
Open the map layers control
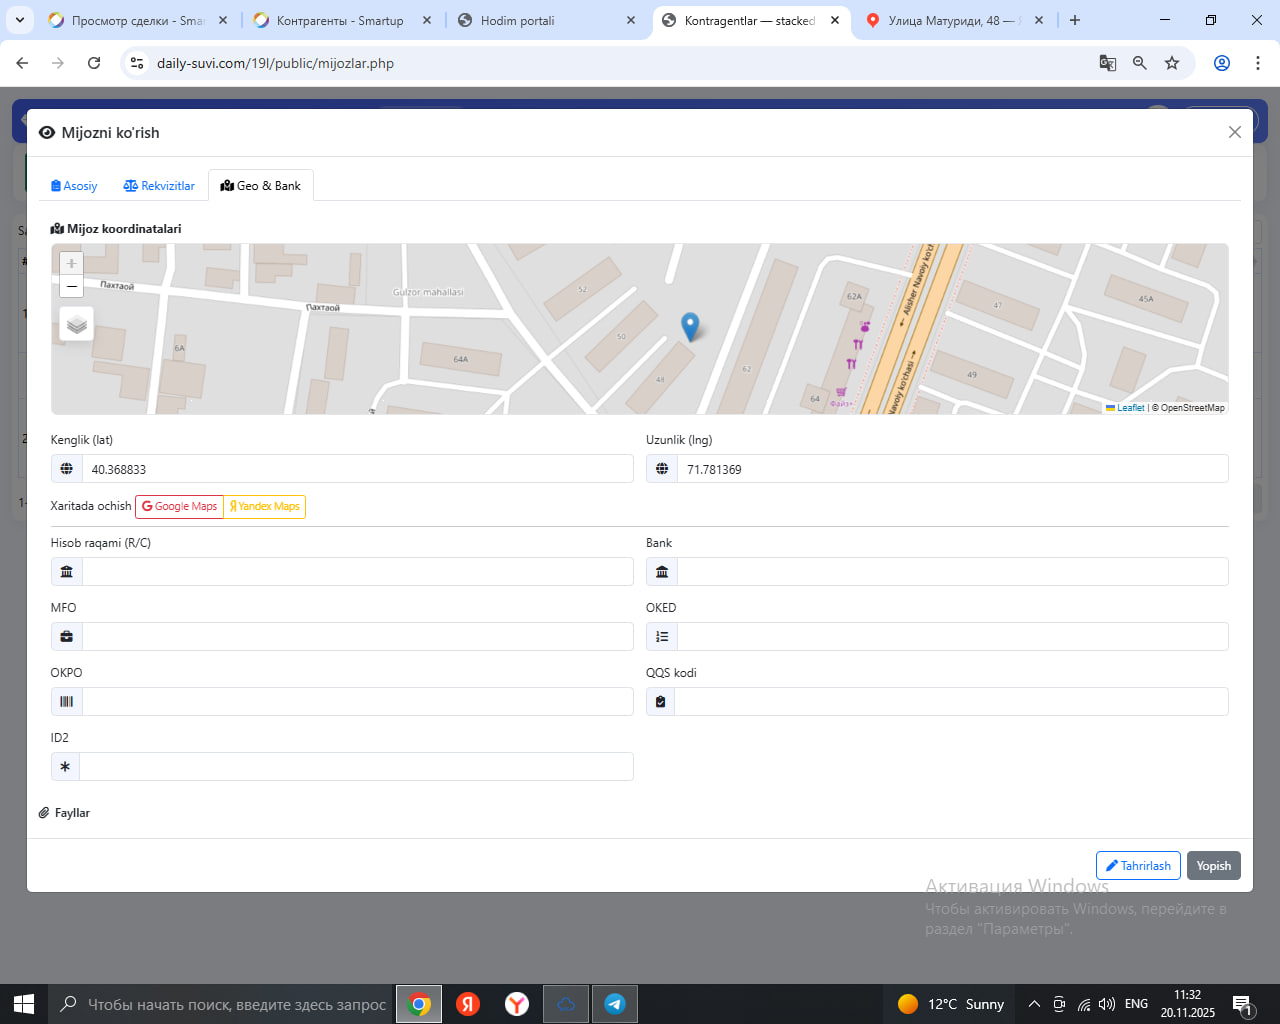[x=77, y=325]
